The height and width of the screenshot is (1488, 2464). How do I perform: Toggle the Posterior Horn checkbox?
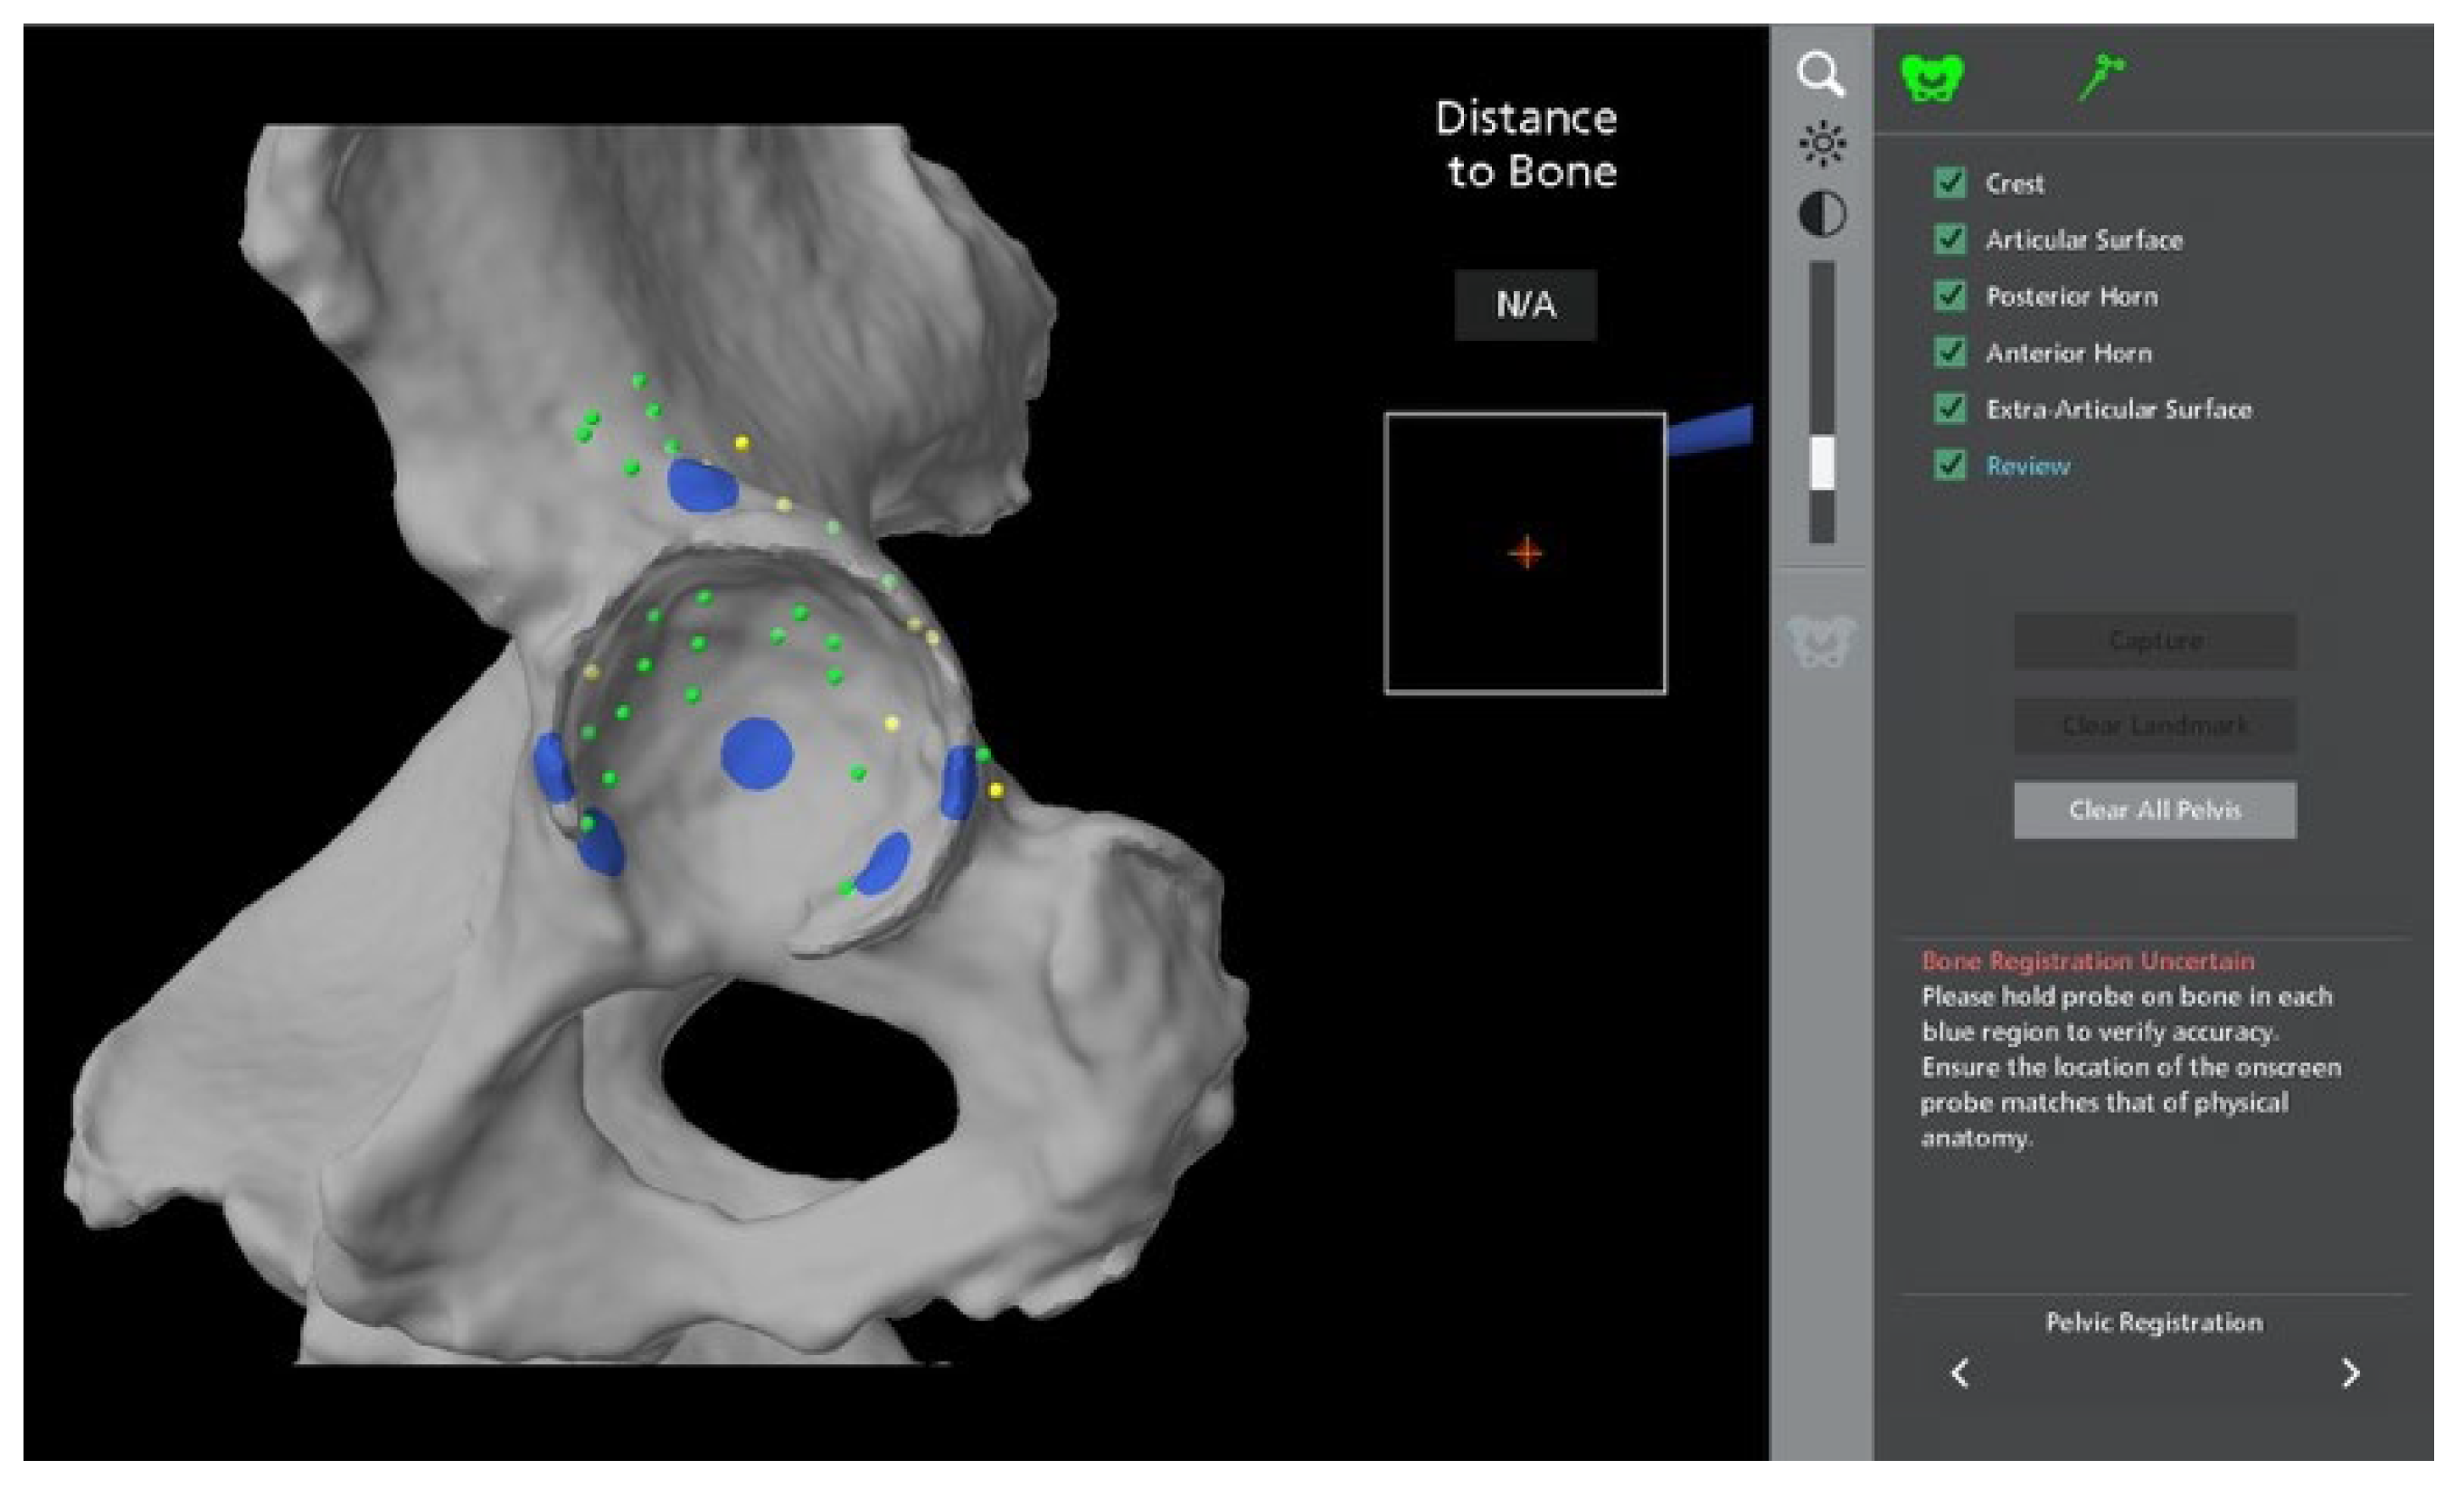coord(1950,296)
